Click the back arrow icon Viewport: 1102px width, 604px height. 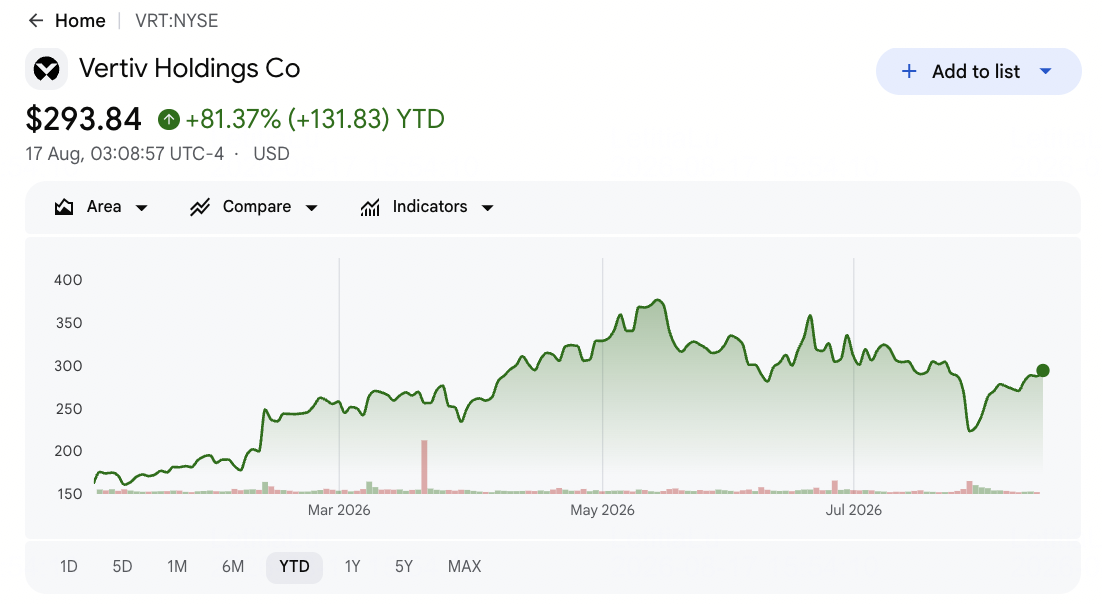[35, 21]
